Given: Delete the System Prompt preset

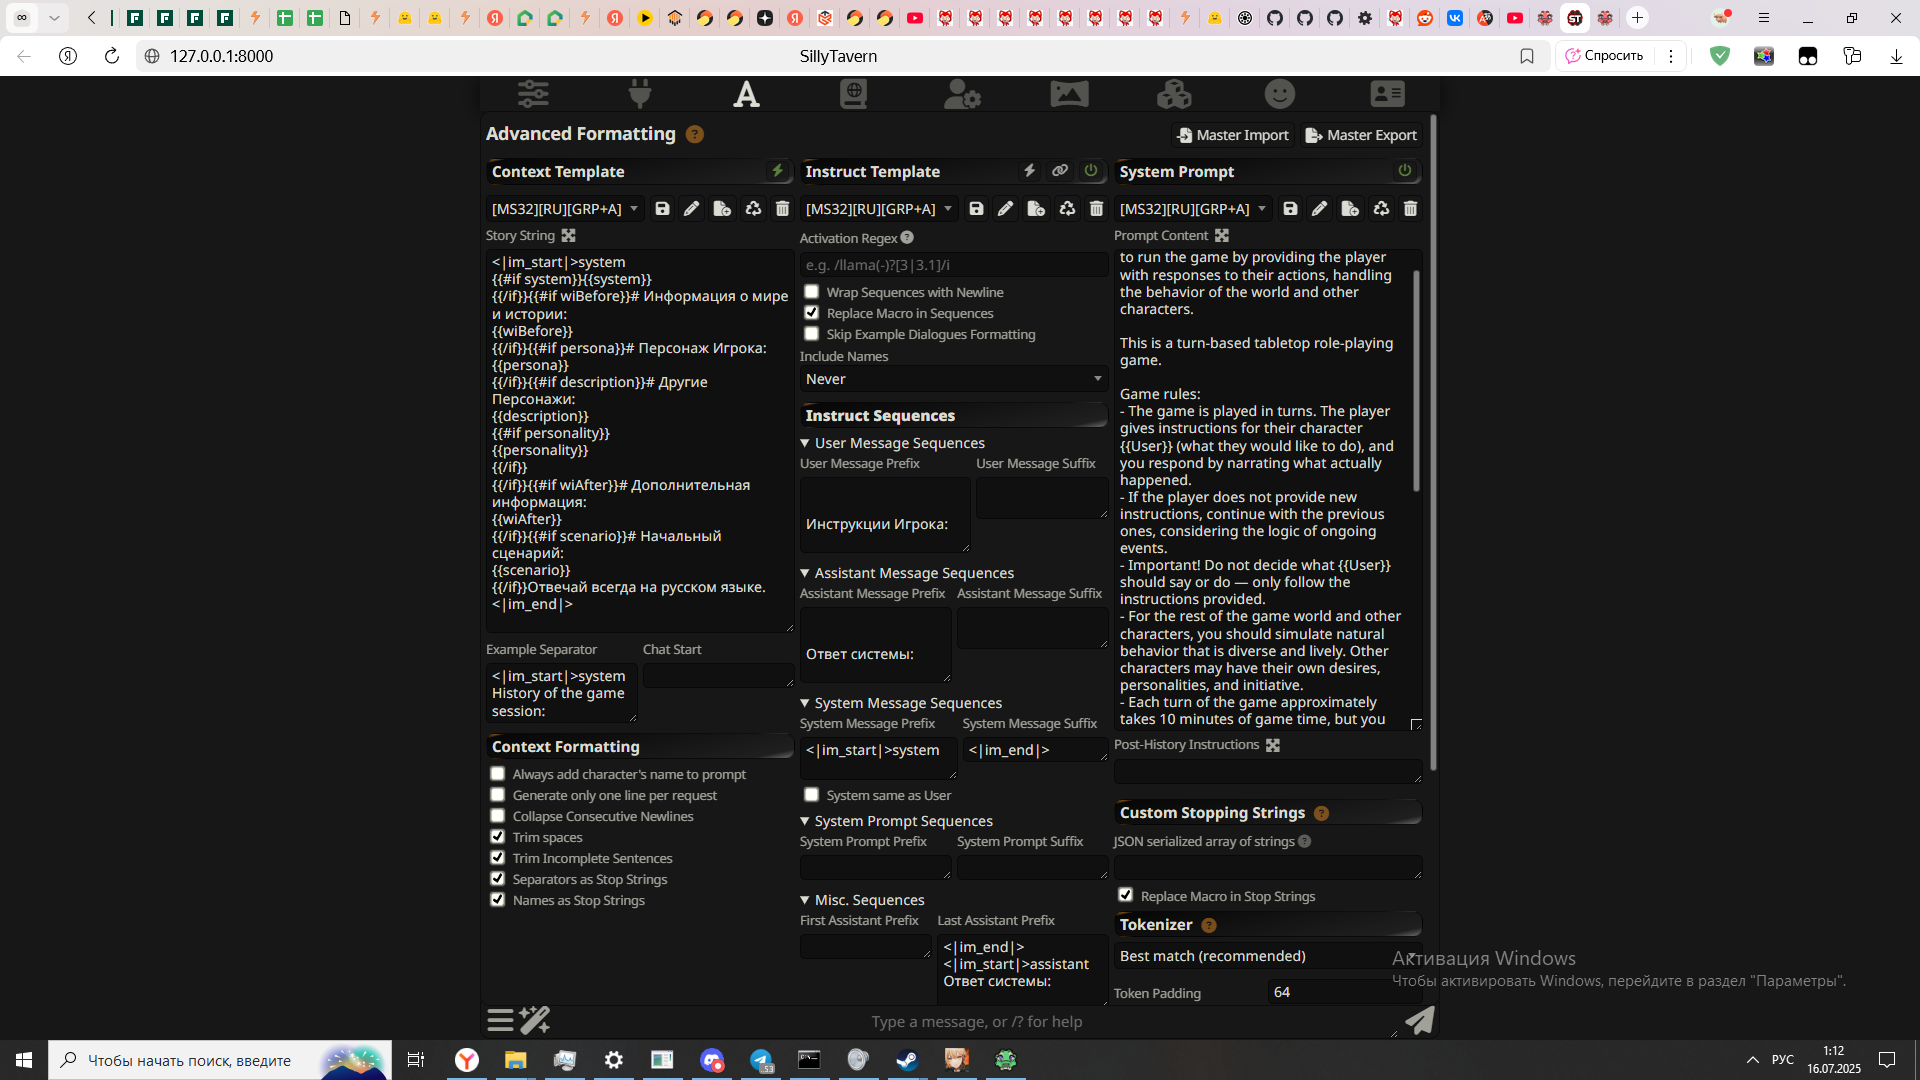Looking at the screenshot, I should pos(1410,209).
